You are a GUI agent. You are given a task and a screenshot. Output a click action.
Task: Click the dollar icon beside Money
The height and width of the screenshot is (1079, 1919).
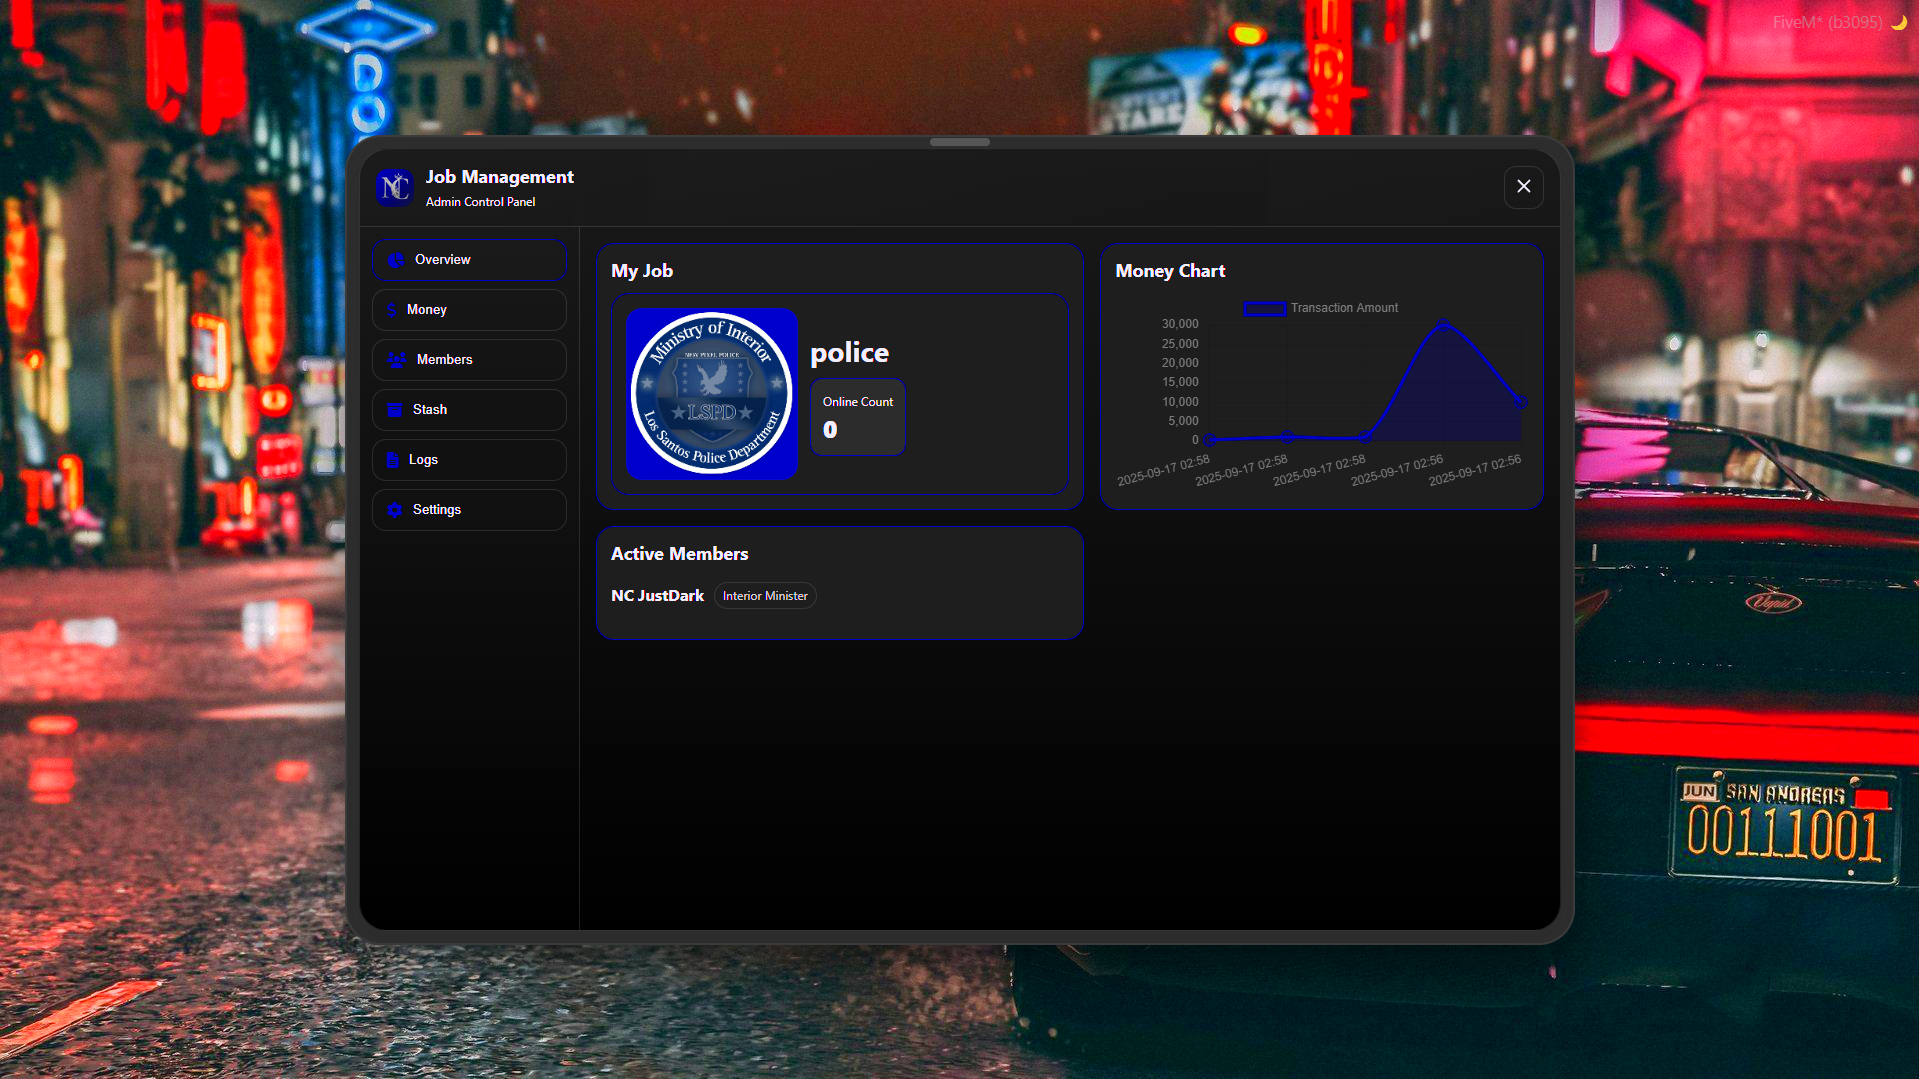pos(392,310)
